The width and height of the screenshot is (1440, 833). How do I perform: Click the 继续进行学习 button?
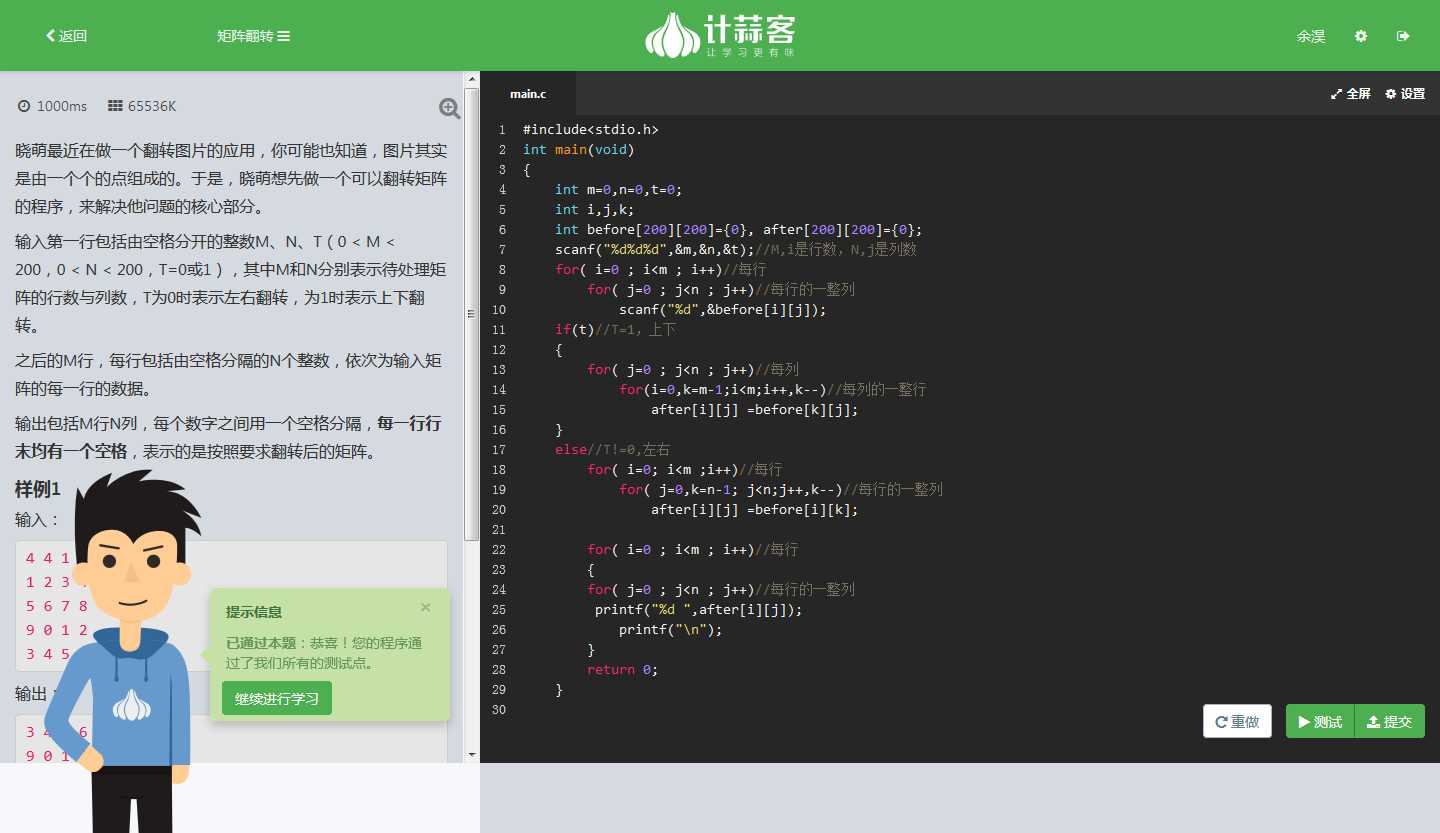pos(277,698)
